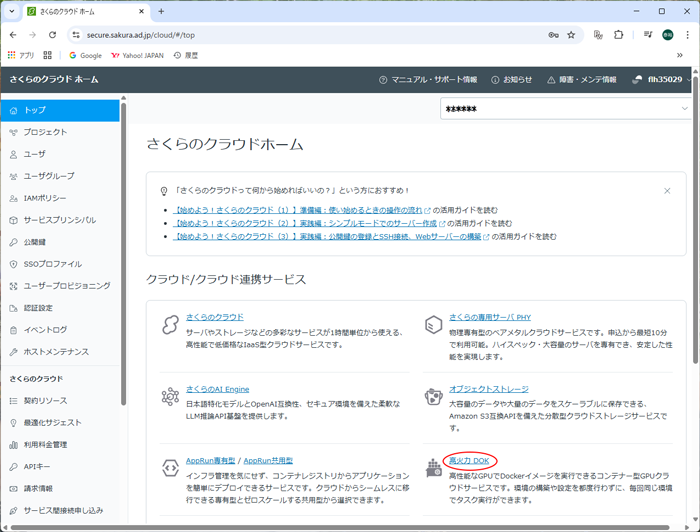Dismiss the getting-started guide box
This screenshot has width=700, height=532.
[x=667, y=191]
